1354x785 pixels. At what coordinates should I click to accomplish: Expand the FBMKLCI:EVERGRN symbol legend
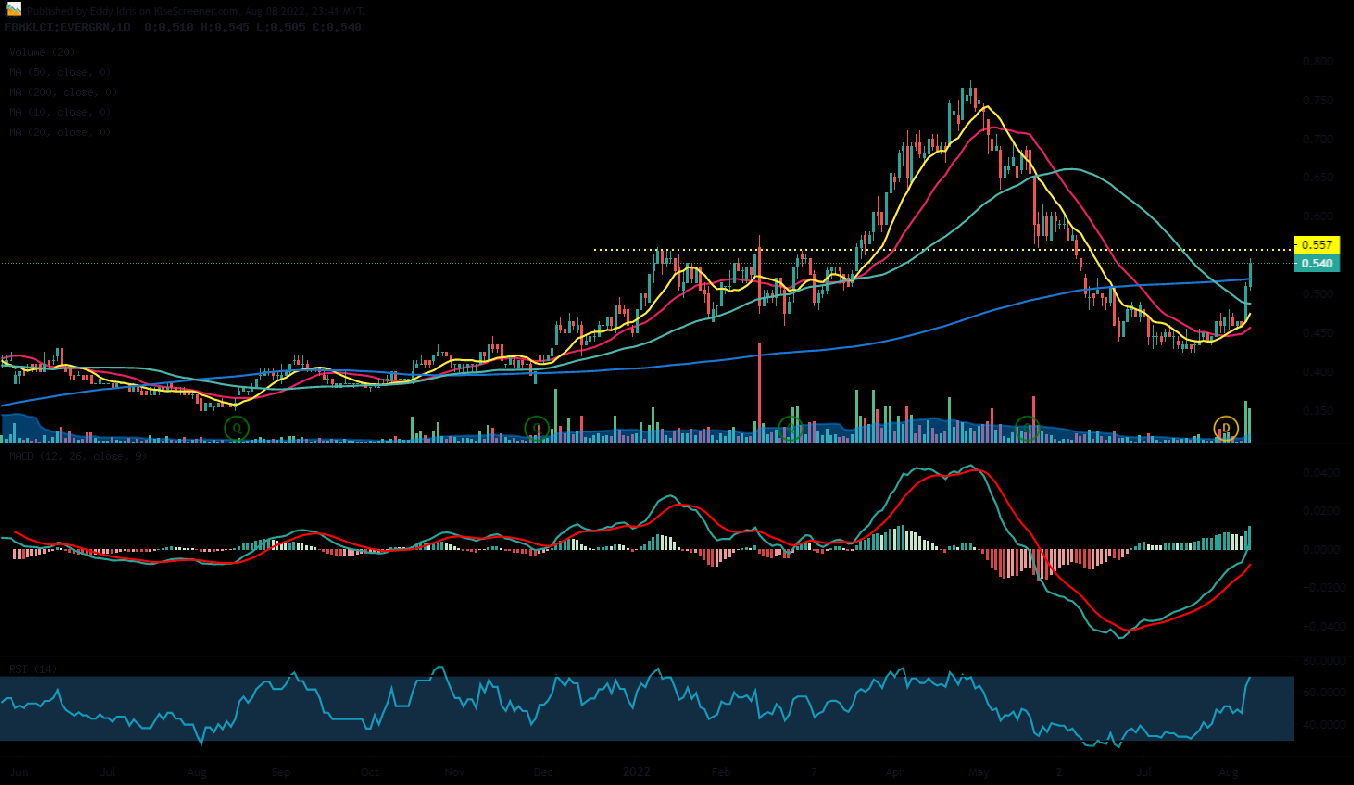[x=65, y=27]
